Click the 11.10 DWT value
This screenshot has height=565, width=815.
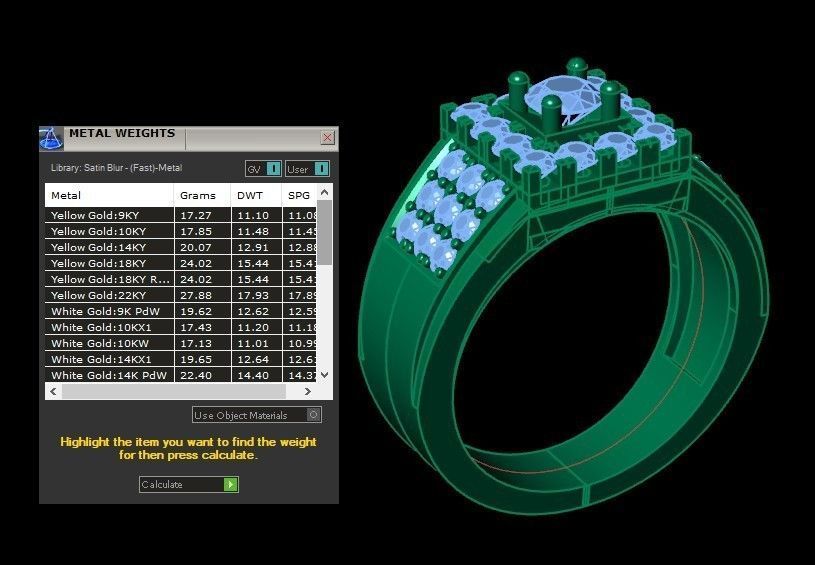point(253,215)
